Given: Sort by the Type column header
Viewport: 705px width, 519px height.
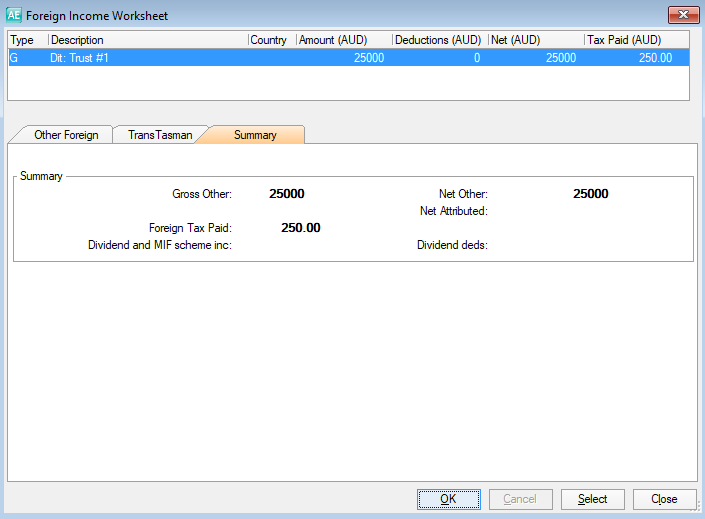Looking at the screenshot, I should [x=22, y=40].
